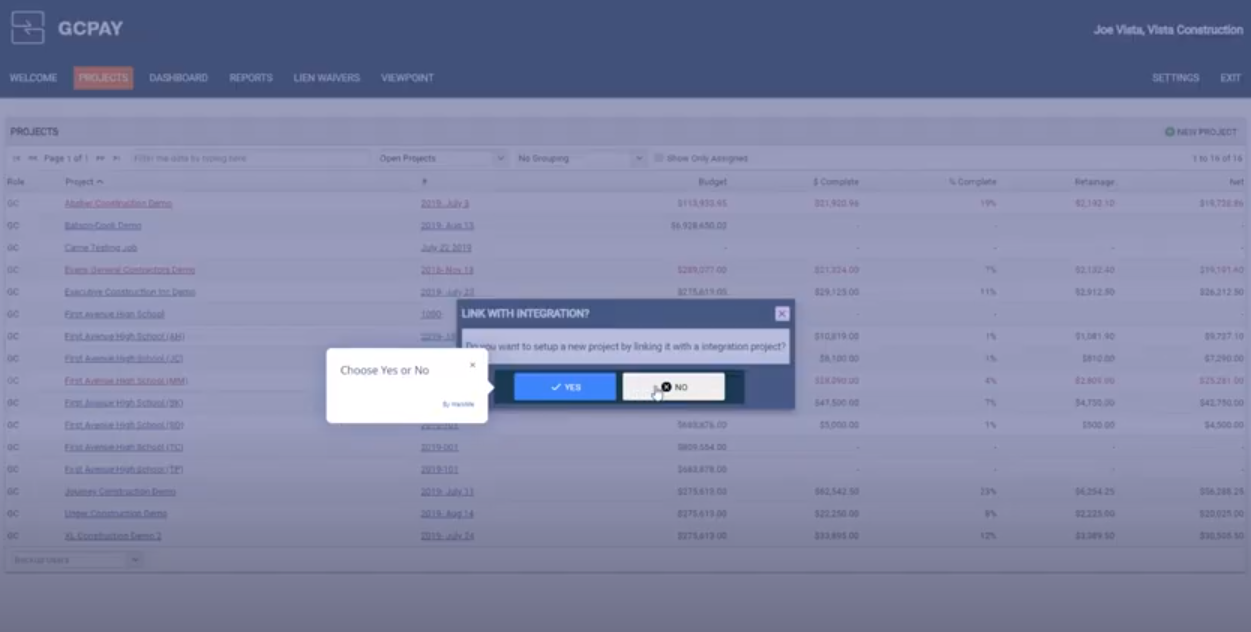Sort by the % Complete column header
This screenshot has width=1251, height=632.
click(972, 182)
